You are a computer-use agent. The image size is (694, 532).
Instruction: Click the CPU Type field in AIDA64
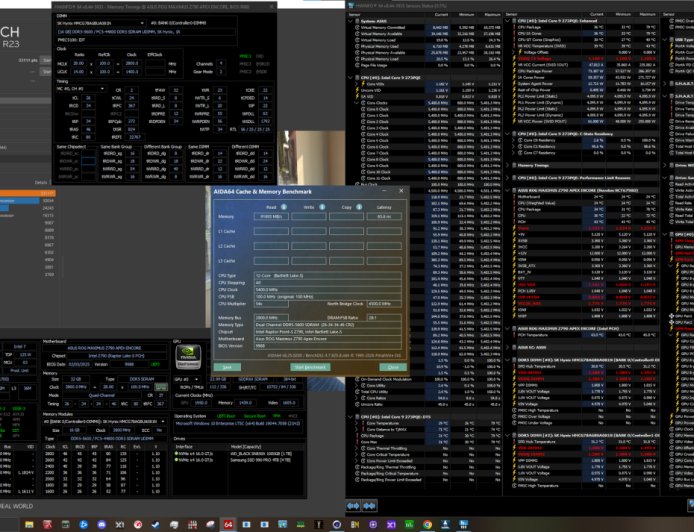pos(328,275)
